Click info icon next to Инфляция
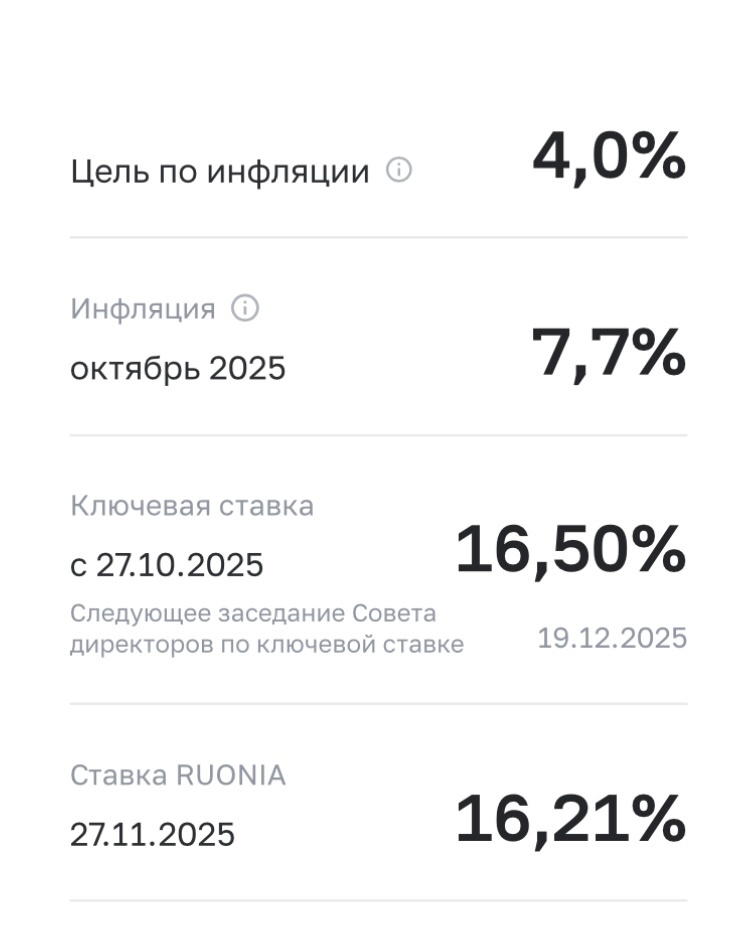Image resolution: width=753 pixels, height=926 pixels. [244, 309]
